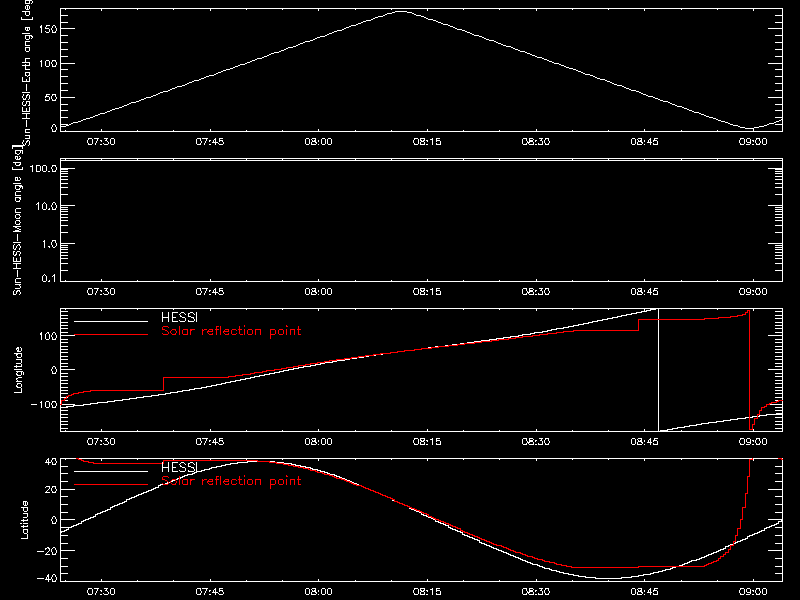Click the 0.1 tick label on Moon angle axis

pyautogui.click(x=49, y=278)
